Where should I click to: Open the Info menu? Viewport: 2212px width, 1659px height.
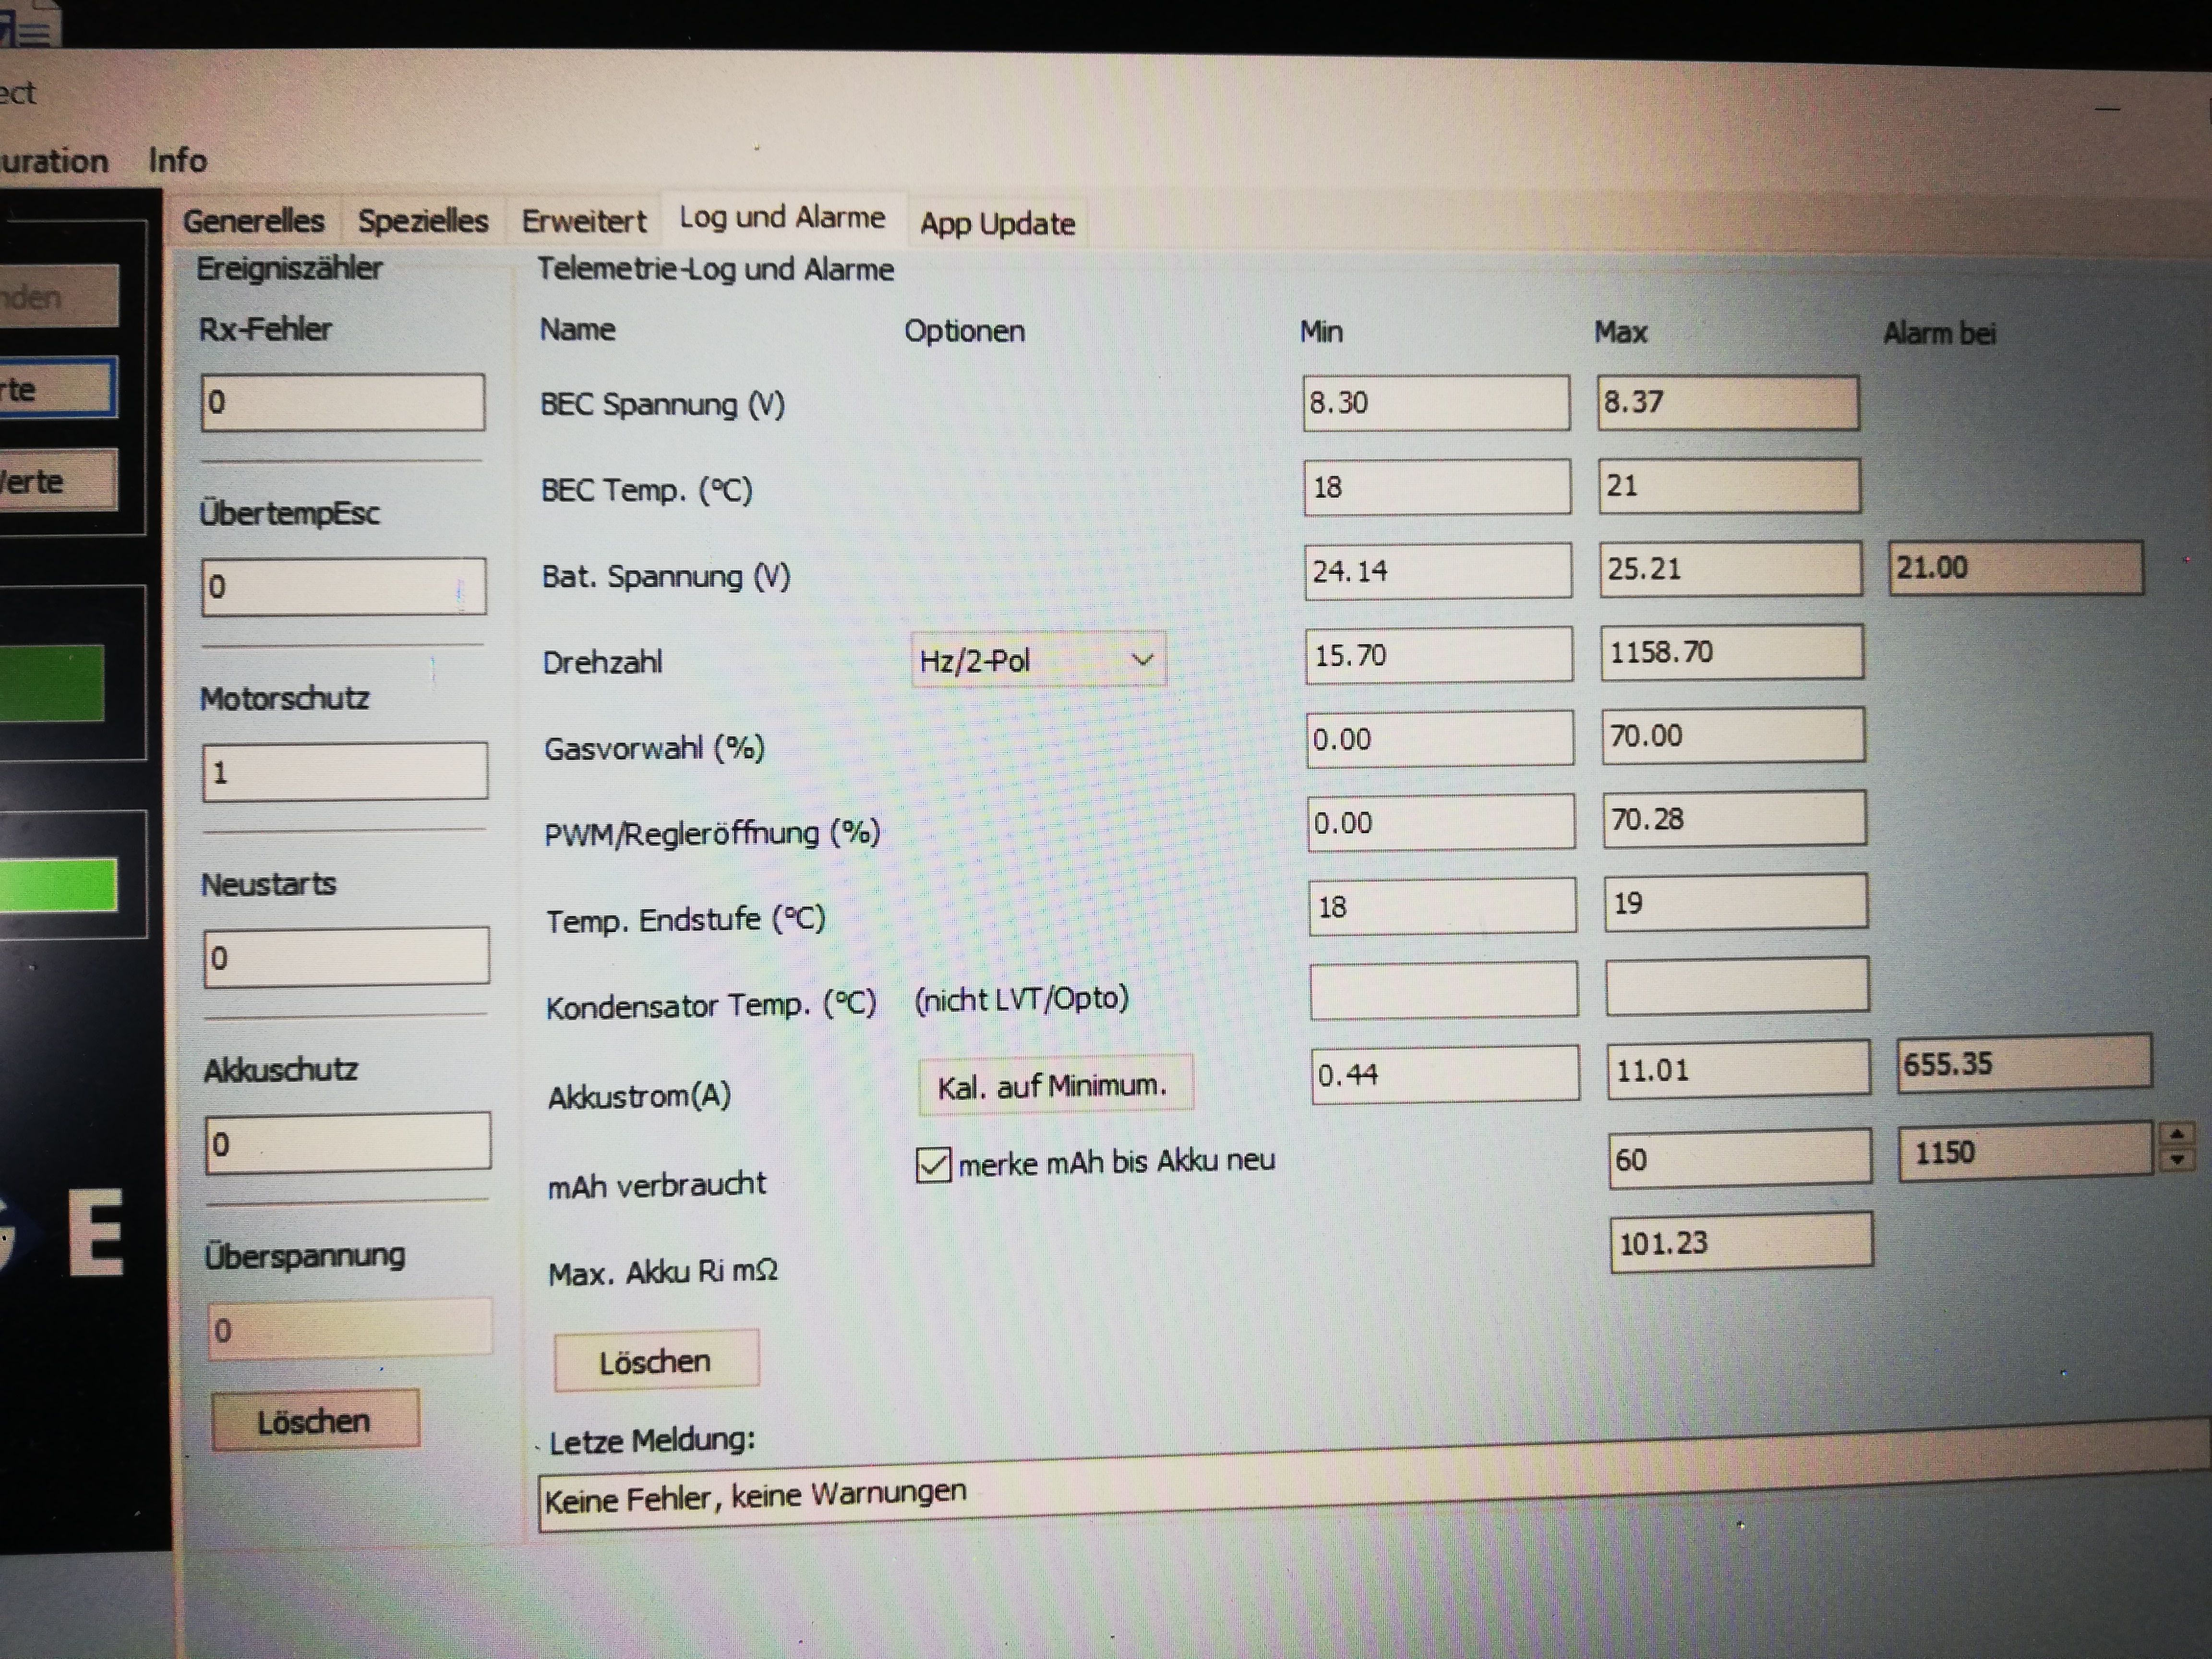[177, 160]
